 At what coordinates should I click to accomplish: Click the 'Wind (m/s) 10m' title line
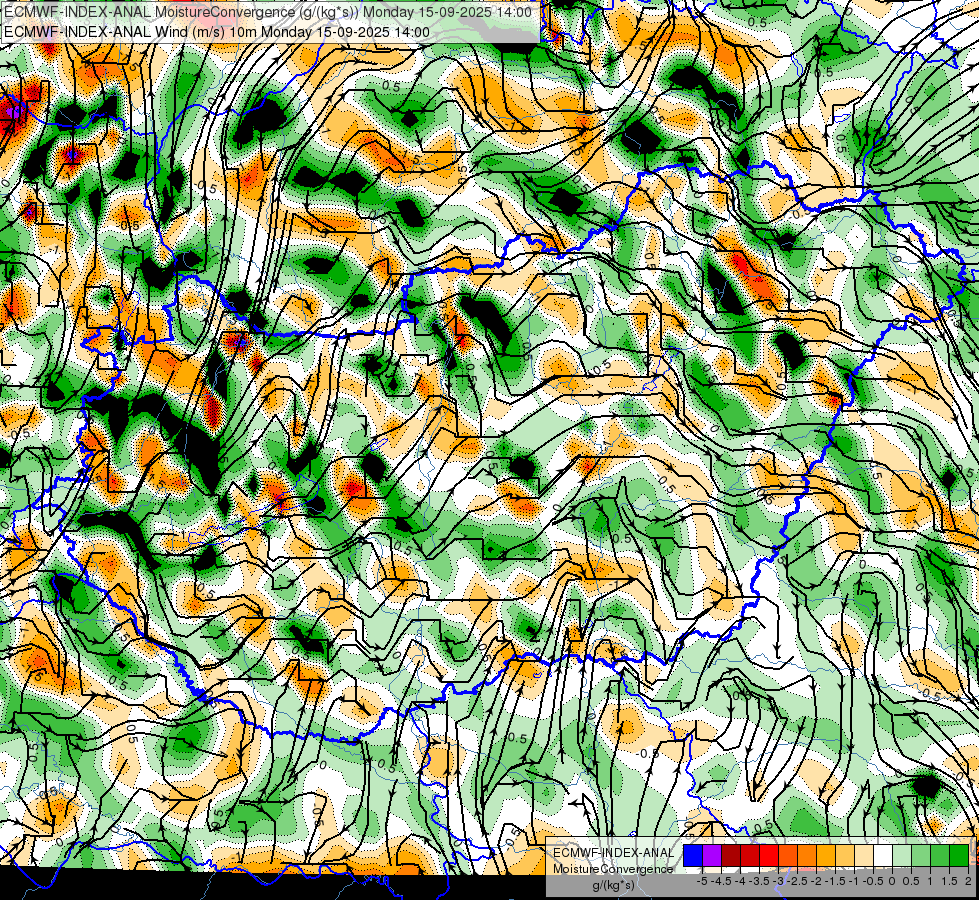[217, 32]
